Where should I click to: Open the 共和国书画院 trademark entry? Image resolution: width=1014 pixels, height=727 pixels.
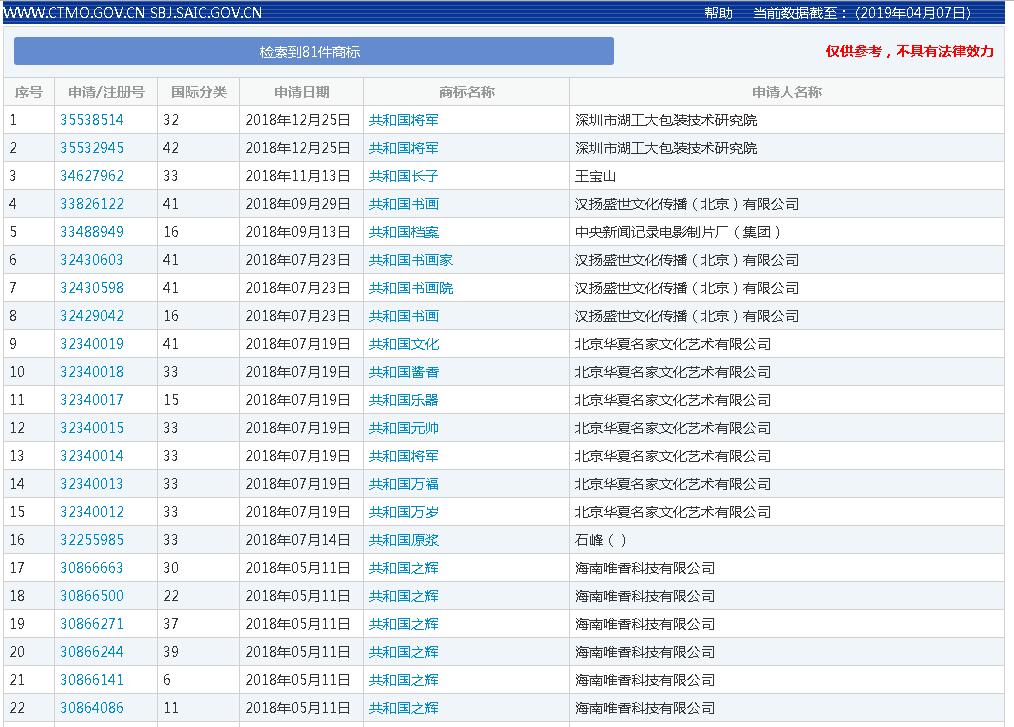click(x=410, y=288)
